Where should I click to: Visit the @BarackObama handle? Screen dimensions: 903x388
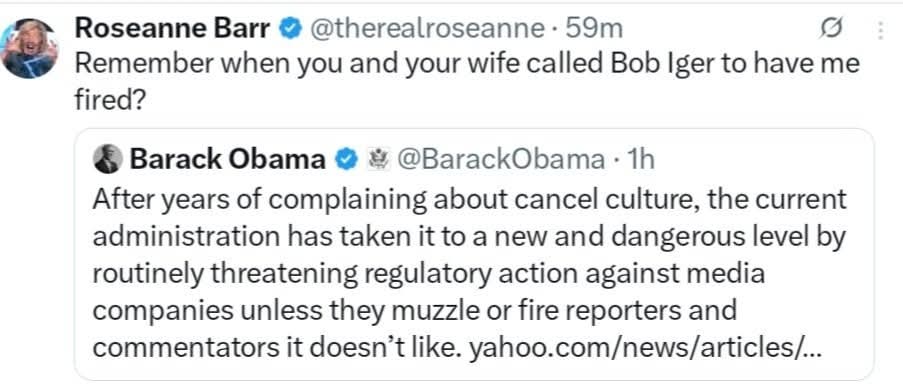pos(496,159)
